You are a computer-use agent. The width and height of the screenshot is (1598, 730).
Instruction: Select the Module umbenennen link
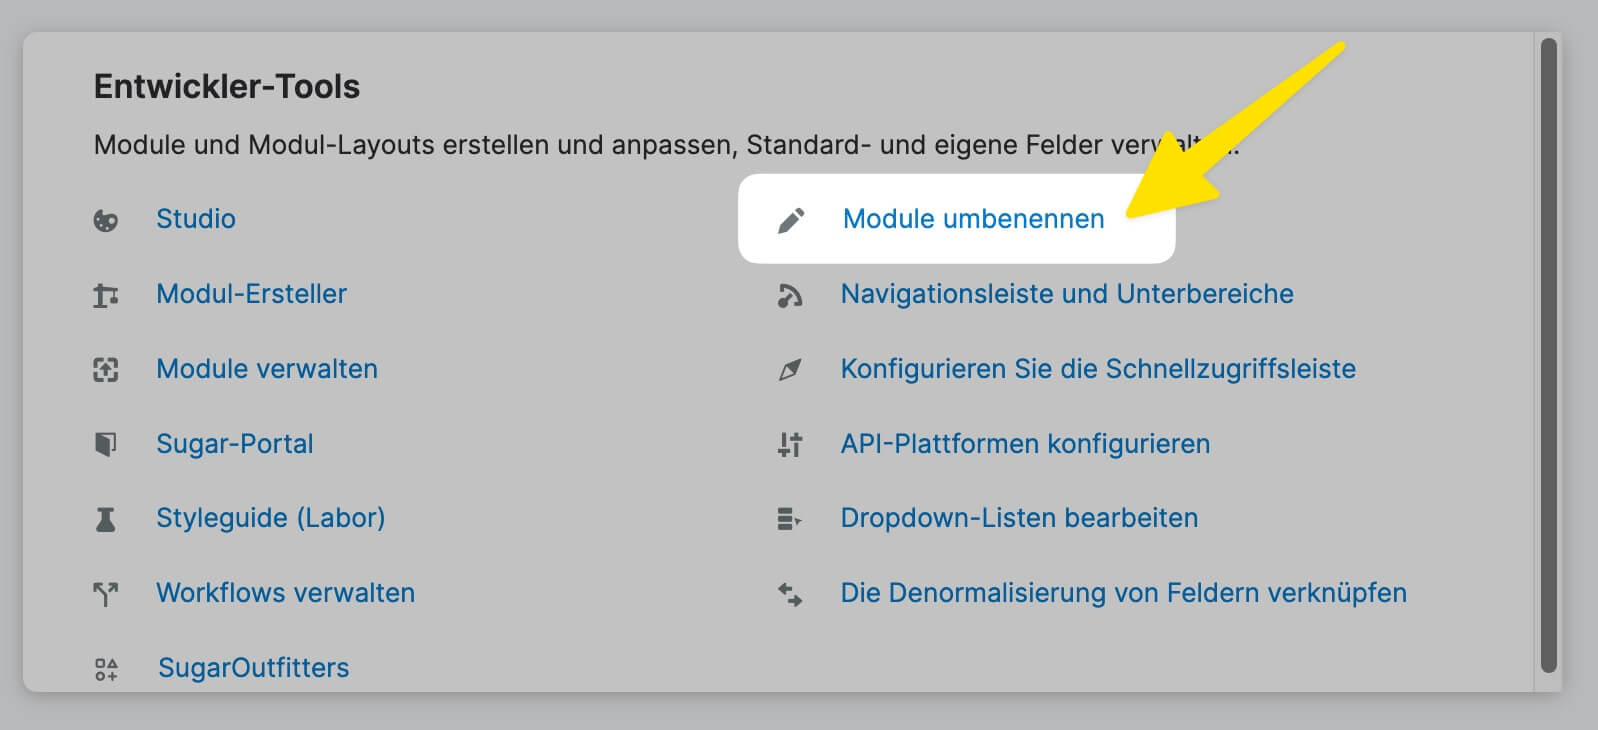click(973, 219)
